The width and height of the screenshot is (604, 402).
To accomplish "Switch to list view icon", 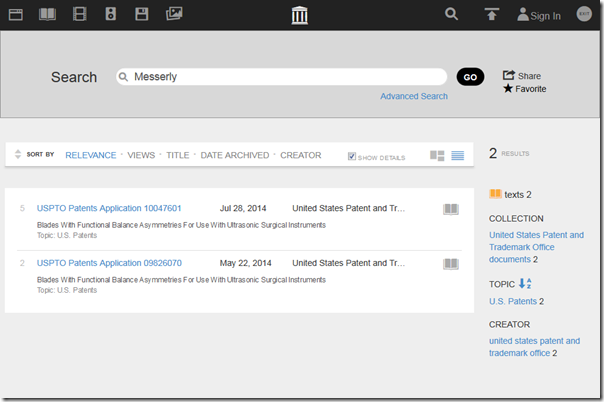I will tap(458, 156).
